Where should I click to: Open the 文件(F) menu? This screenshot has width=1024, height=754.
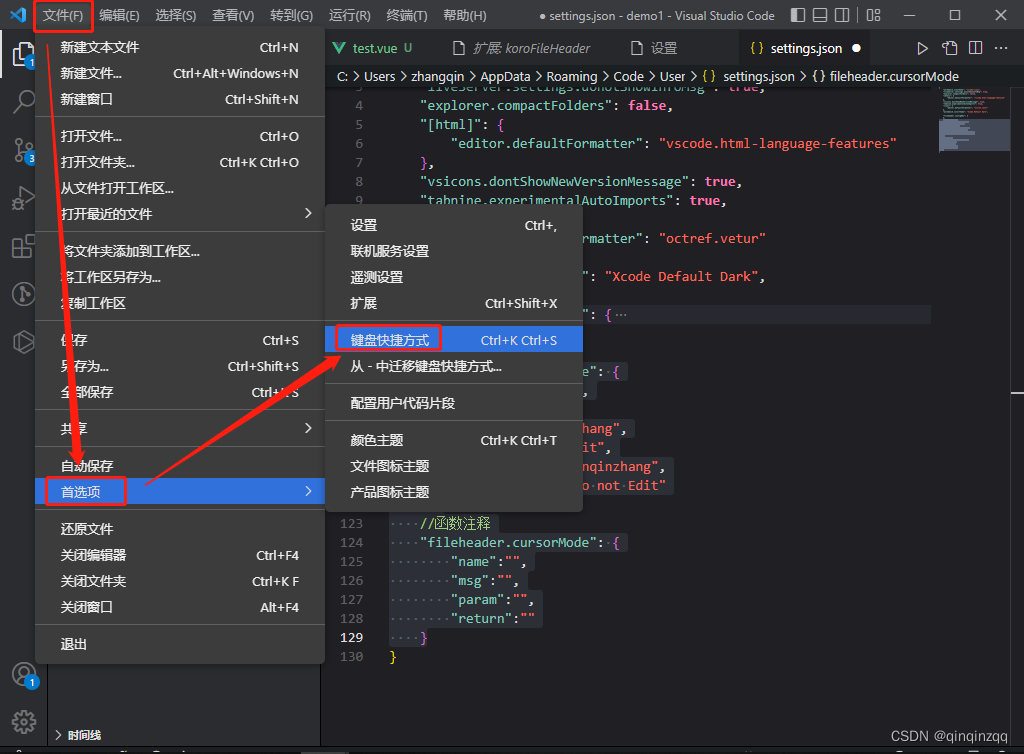[x=63, y=16]
